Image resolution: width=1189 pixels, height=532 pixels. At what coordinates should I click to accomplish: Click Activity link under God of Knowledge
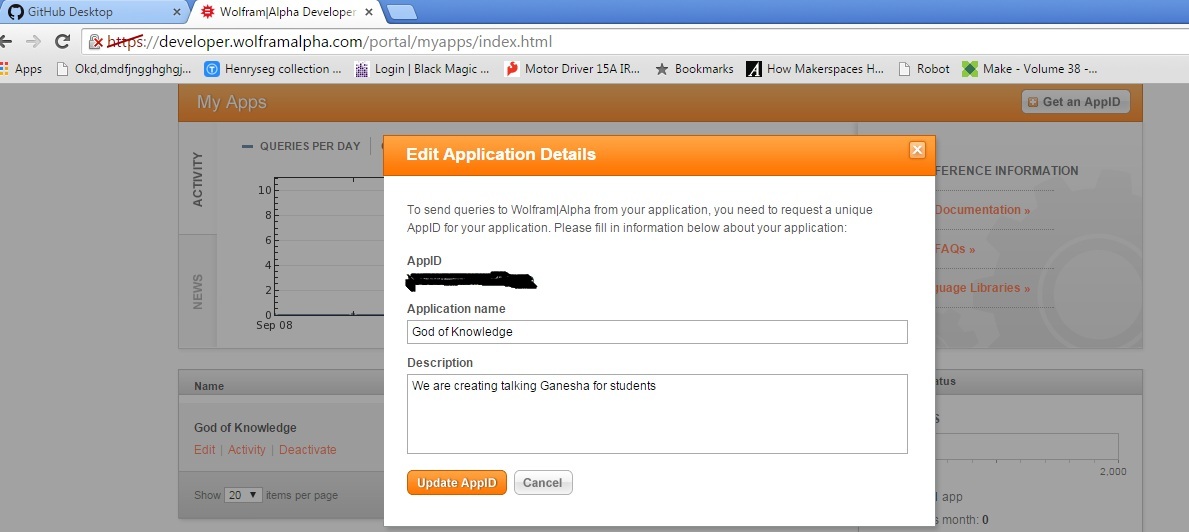coord(246,449)
